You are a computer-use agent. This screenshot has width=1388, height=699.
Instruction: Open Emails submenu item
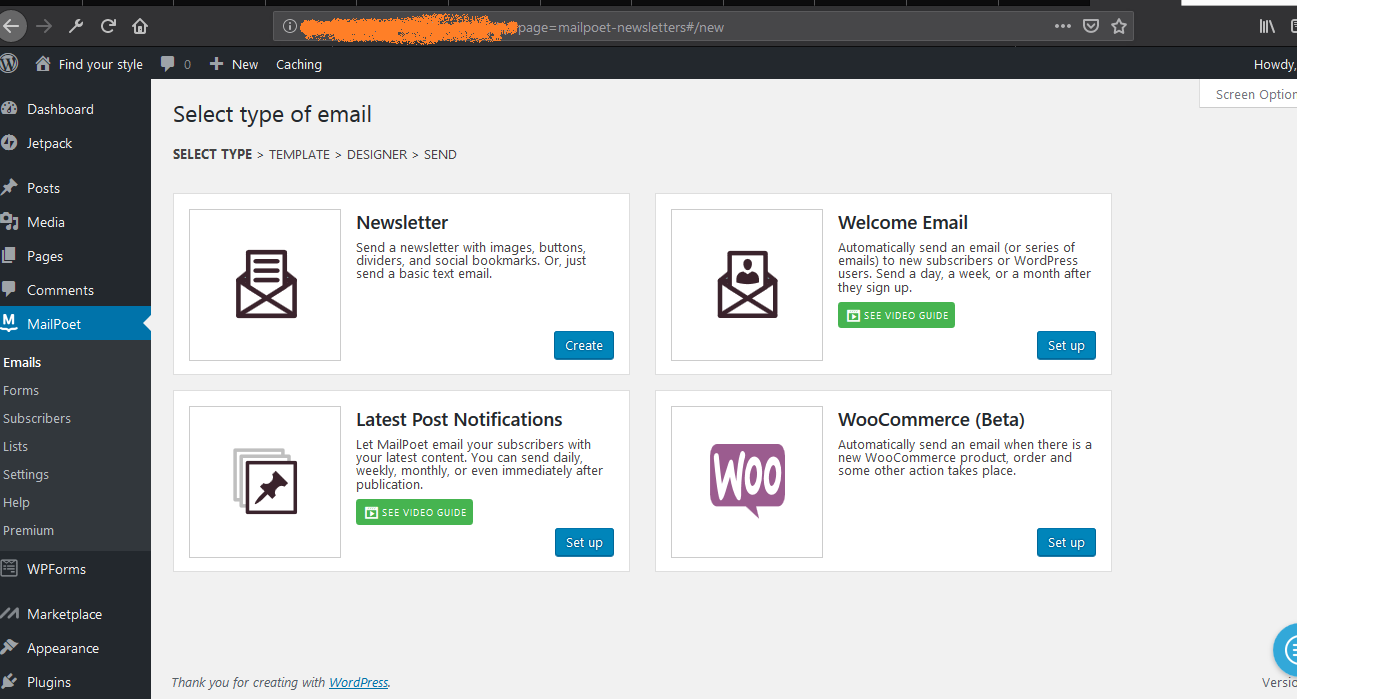click(x=22, y=362)
